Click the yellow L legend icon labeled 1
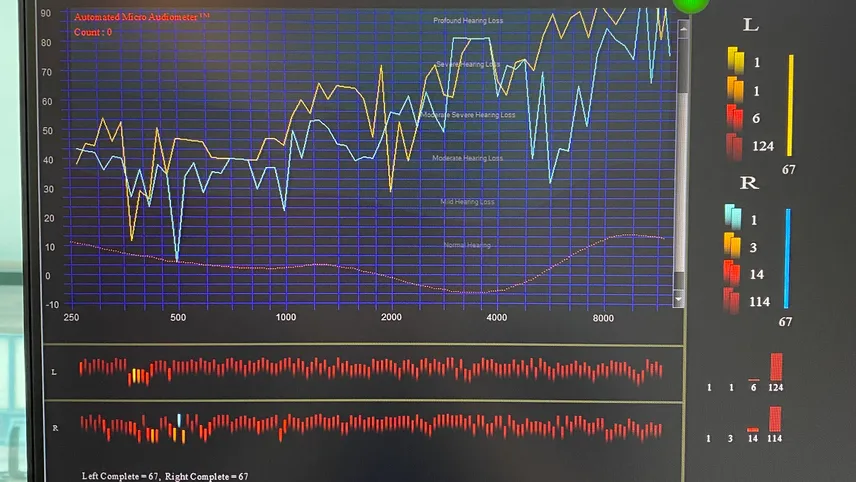The height and width of the screenshot is (482, 856). 735,60
